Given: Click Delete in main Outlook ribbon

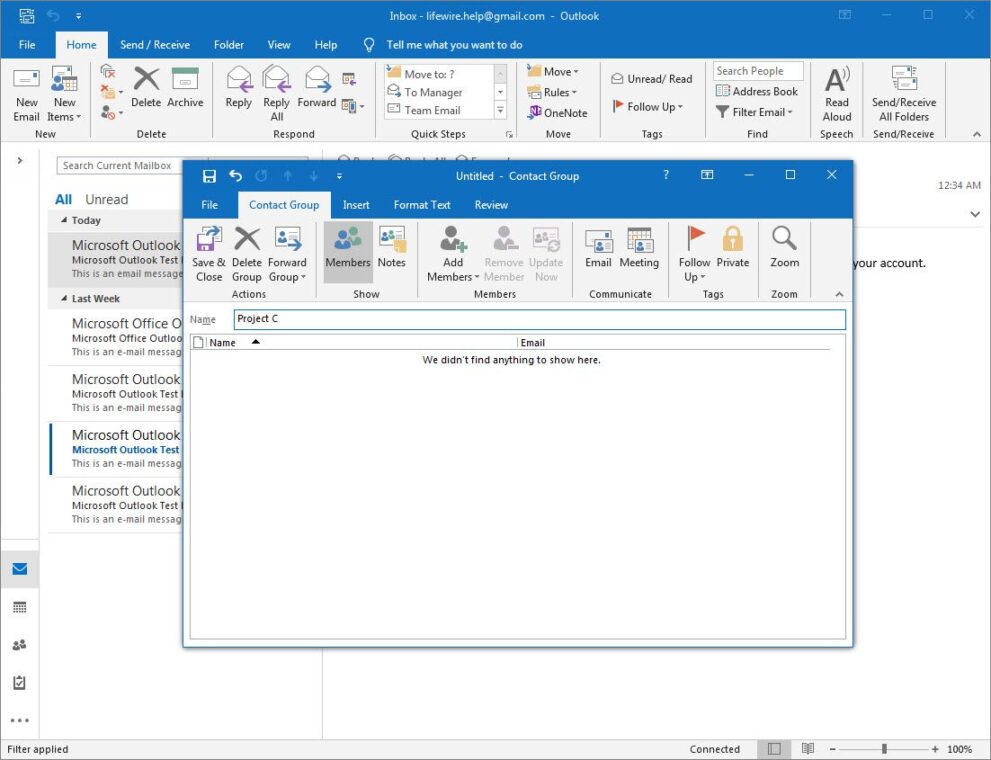Looking at the screenshot, I should [x=146, y=88].
